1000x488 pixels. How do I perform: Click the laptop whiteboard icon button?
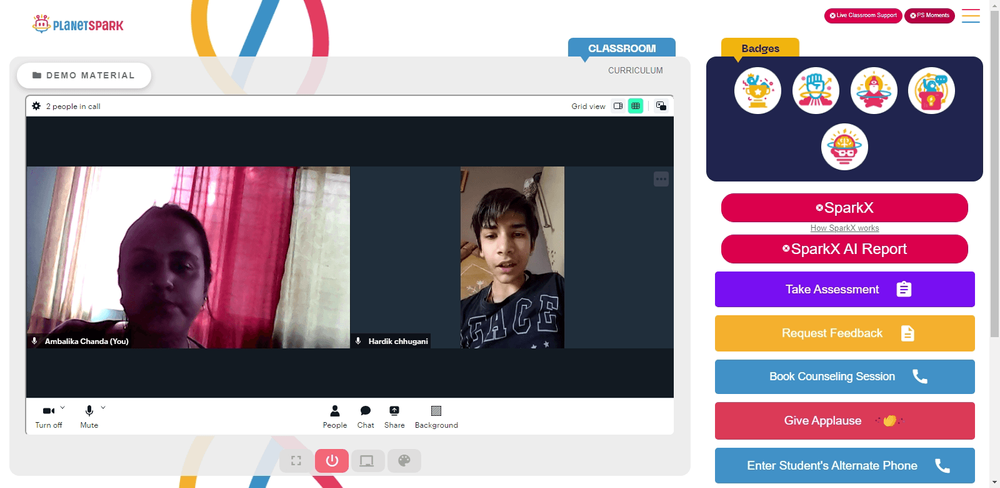[367, 461]
